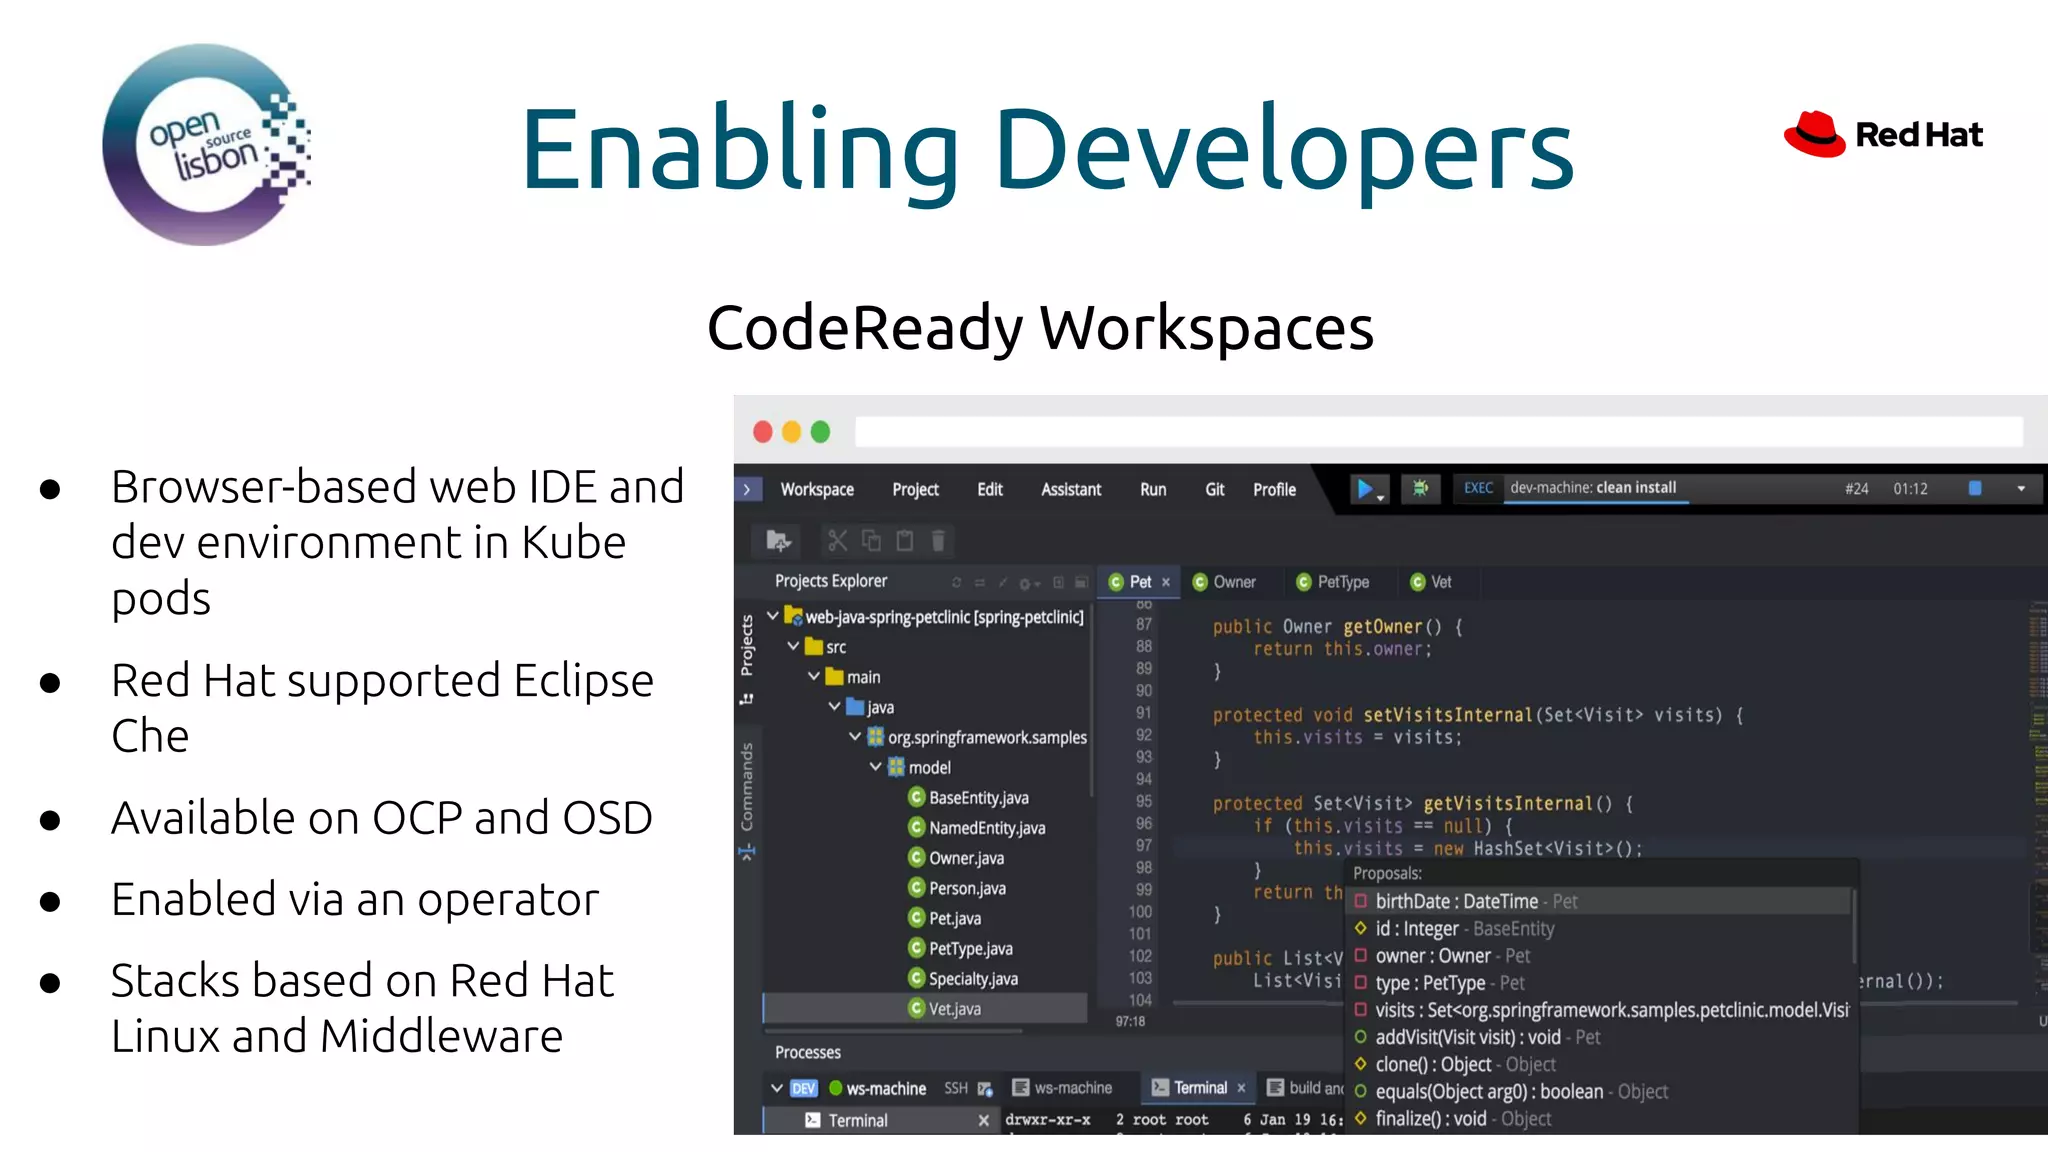Choose type : PetType proposal
This screenshot has width=2048, height=1152.
point(1600,983)
